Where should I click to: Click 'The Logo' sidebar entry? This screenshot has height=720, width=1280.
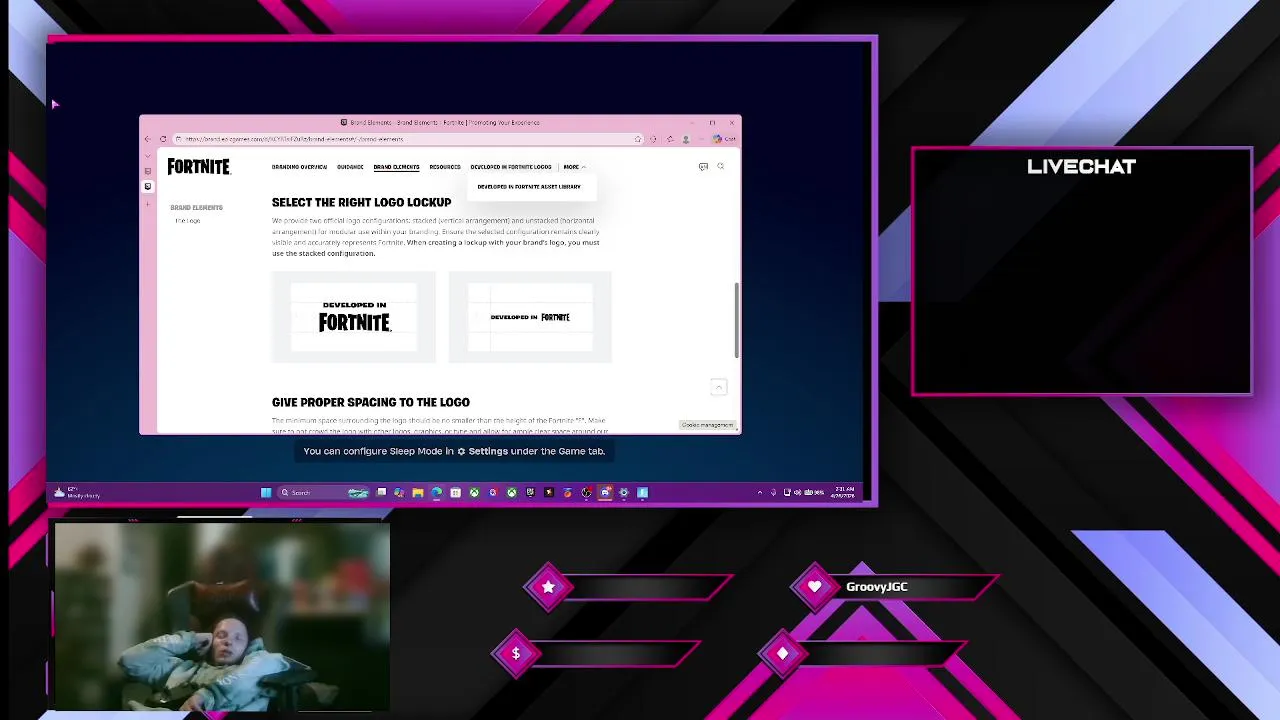[188, 220]
